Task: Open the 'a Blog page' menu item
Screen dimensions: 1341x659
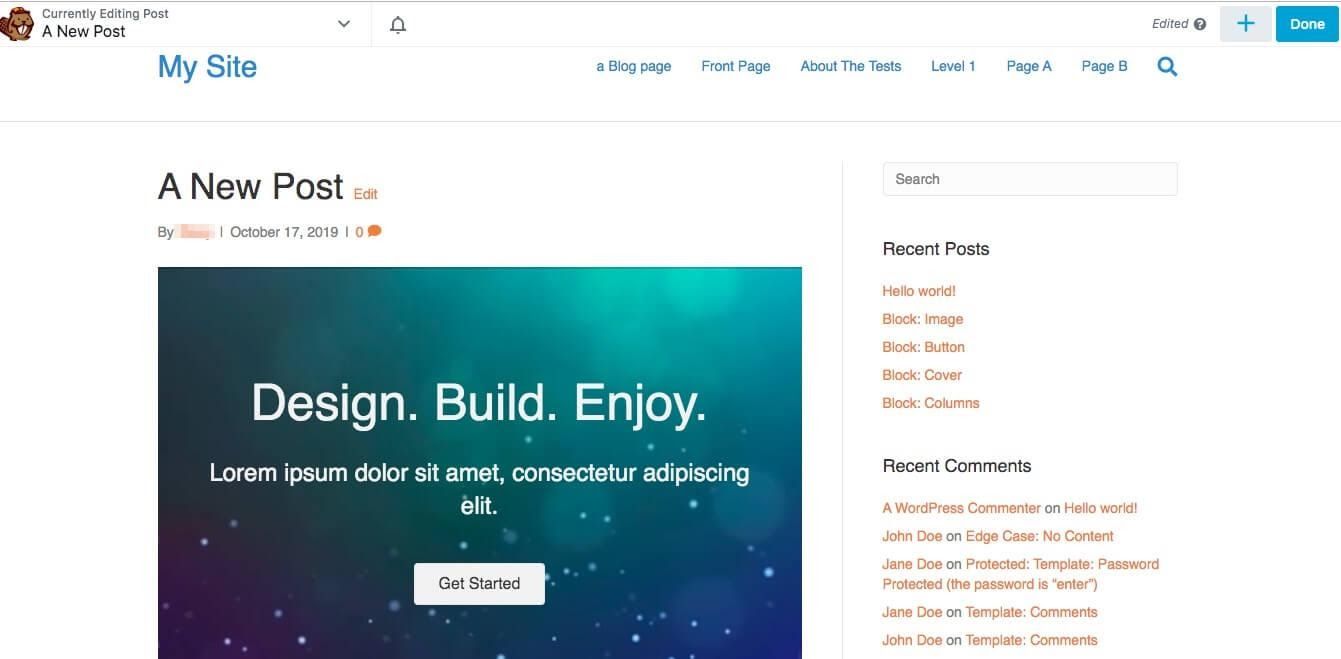Action: tap(633, 66)
